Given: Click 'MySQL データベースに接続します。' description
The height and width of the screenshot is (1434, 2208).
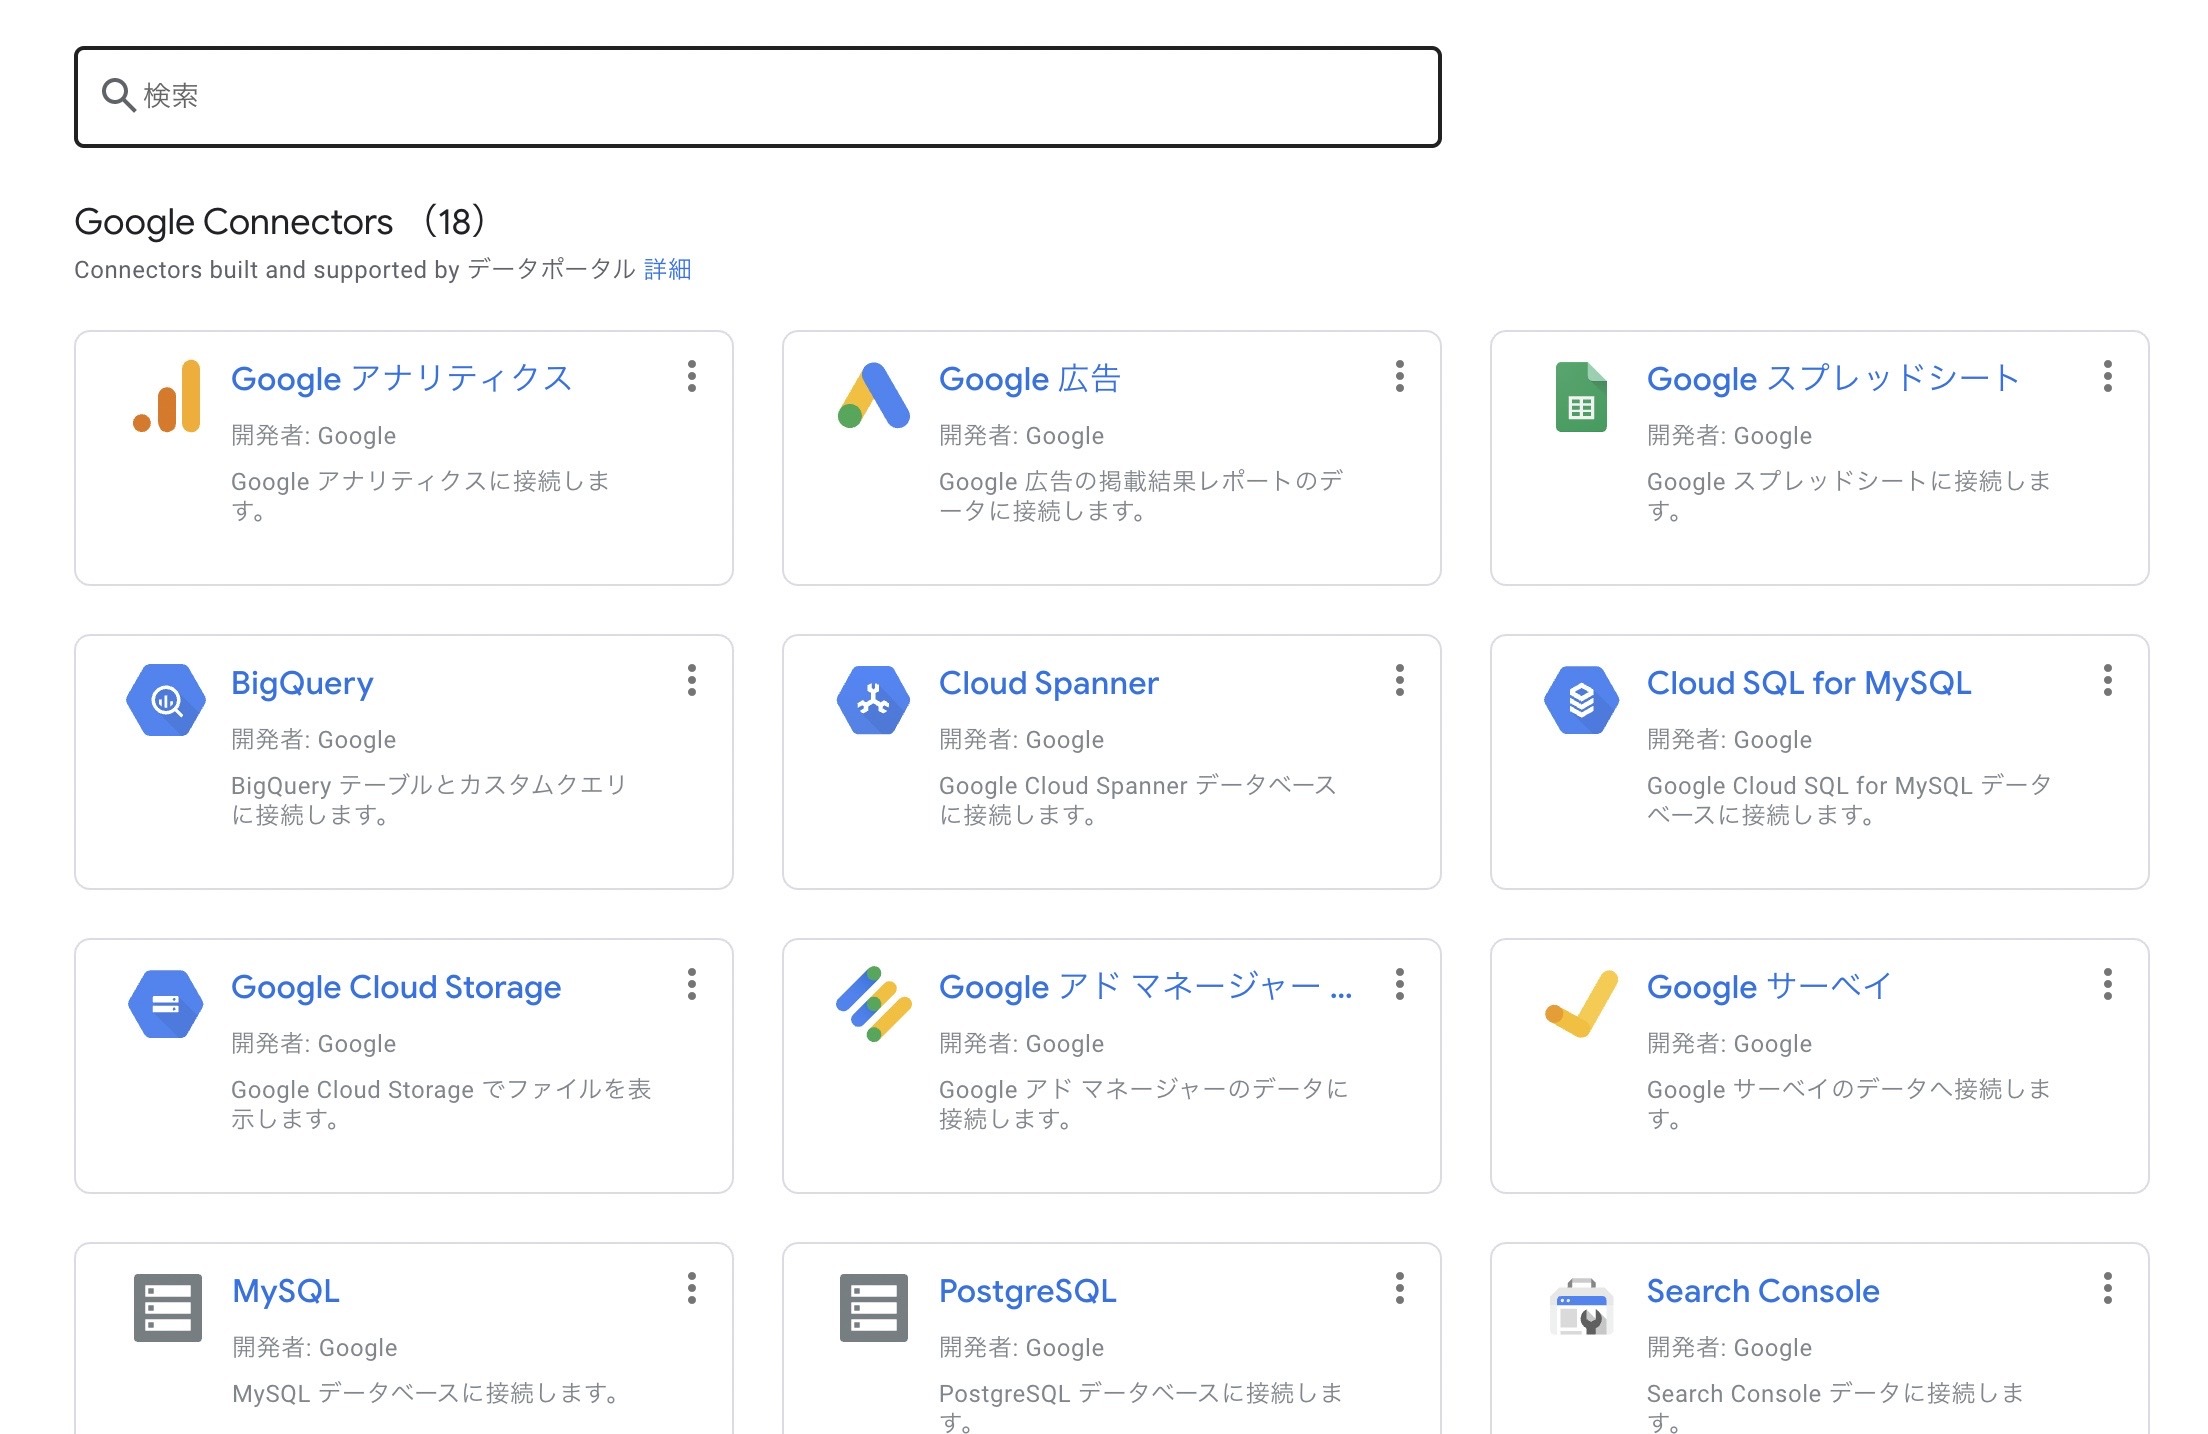Looking at the screenshot, I should (x=427, y=1393).
